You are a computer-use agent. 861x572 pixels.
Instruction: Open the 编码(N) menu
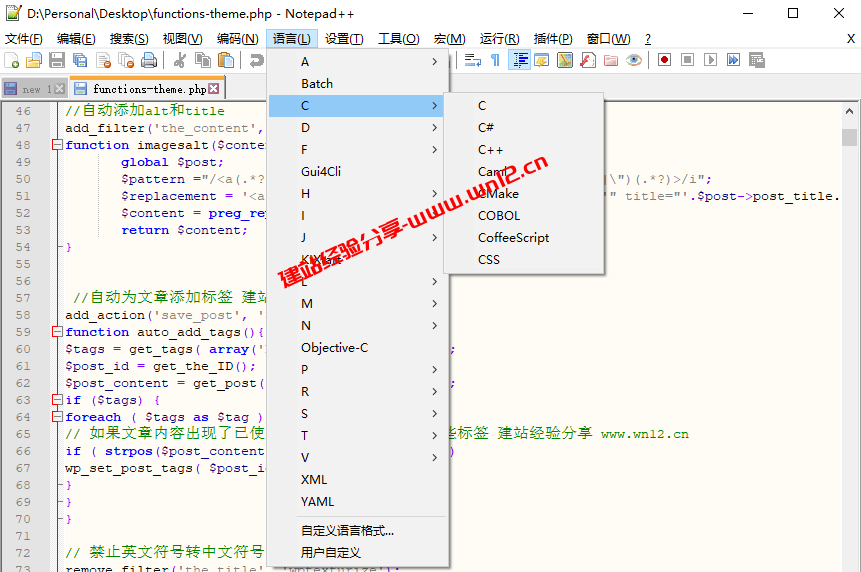point(237,39)
